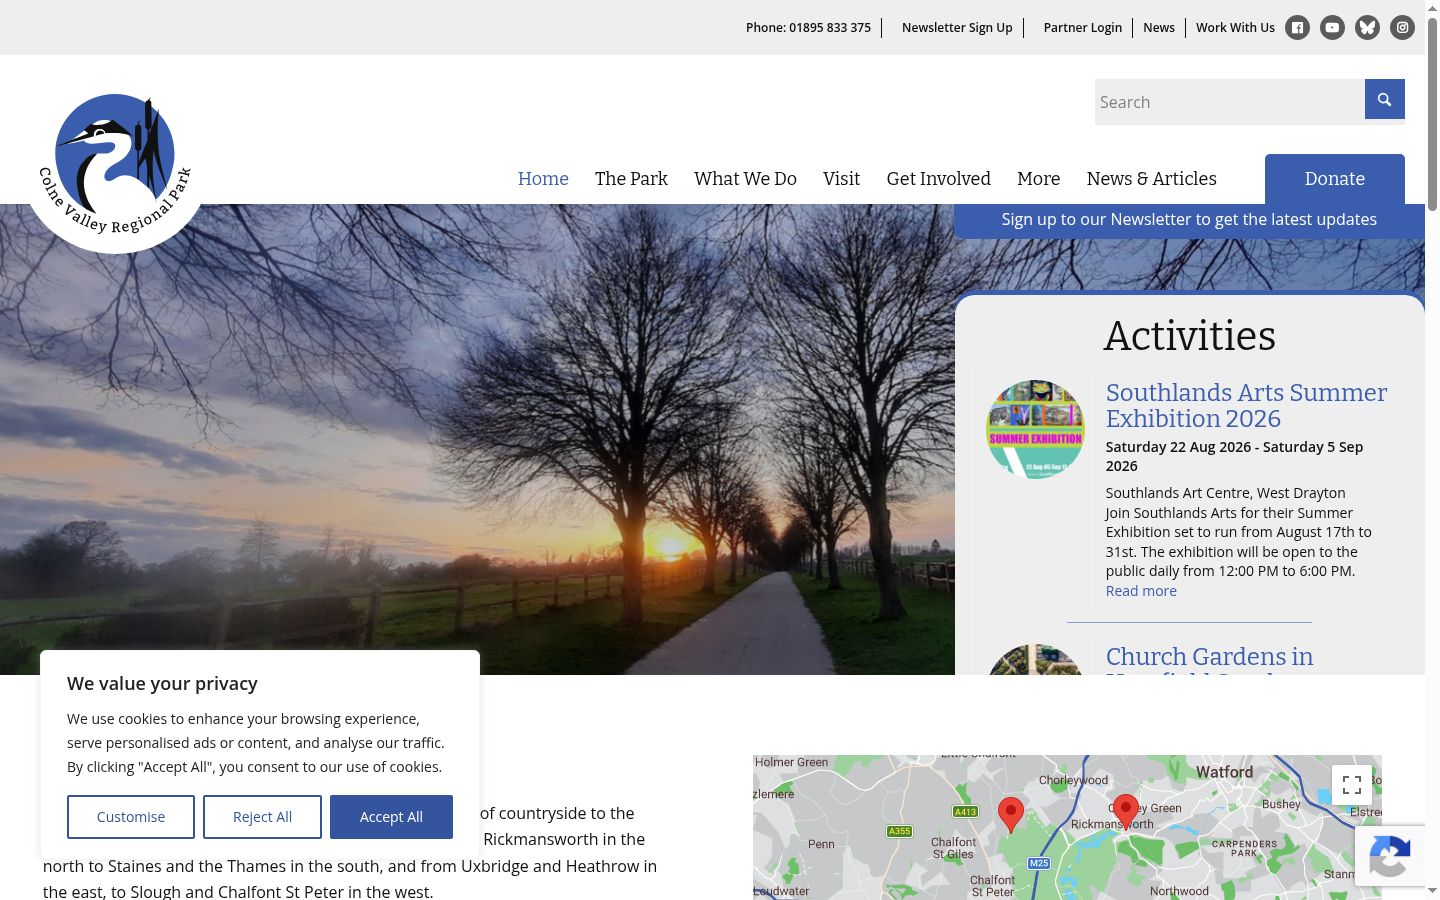
Task: Click the Donate button
Action: pyautogui.click(x=1335, y=179)
